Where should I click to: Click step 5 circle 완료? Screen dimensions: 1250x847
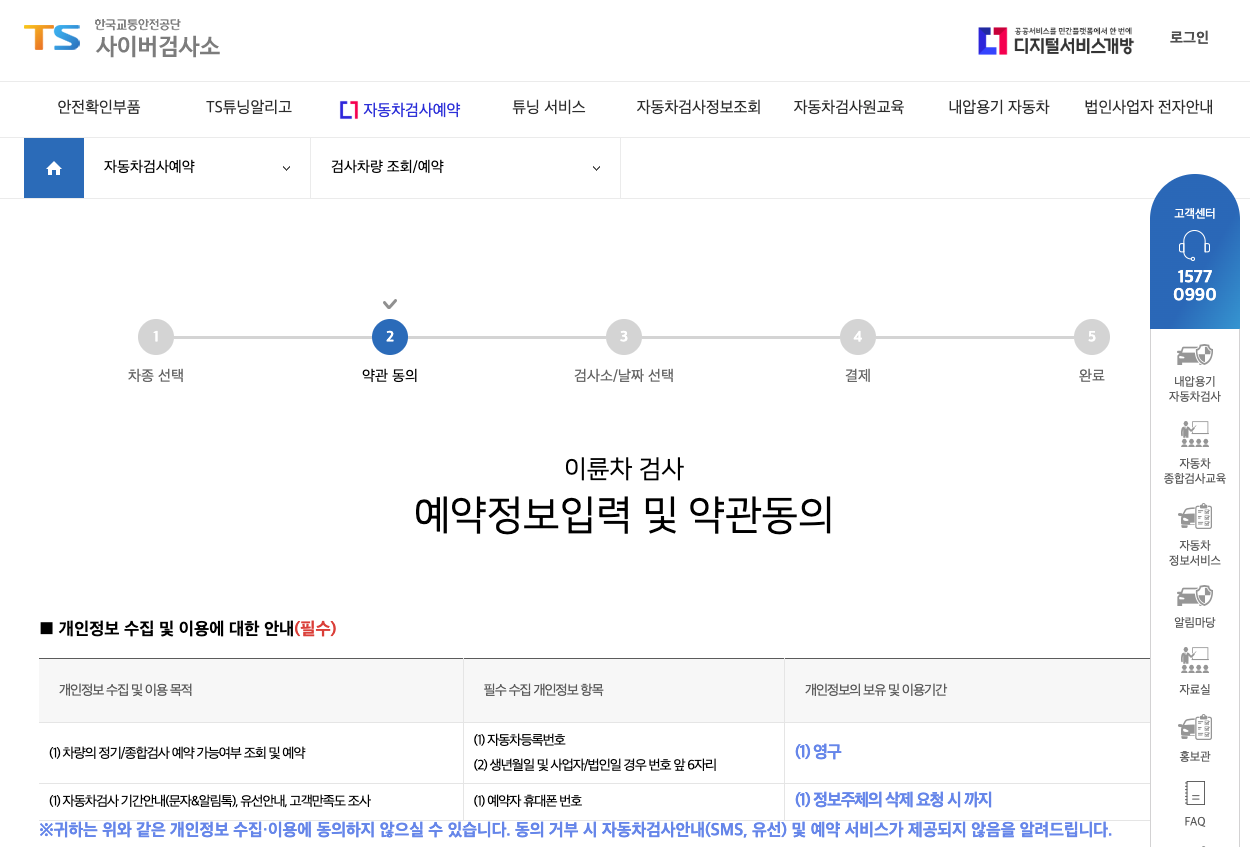(1092, 337)
